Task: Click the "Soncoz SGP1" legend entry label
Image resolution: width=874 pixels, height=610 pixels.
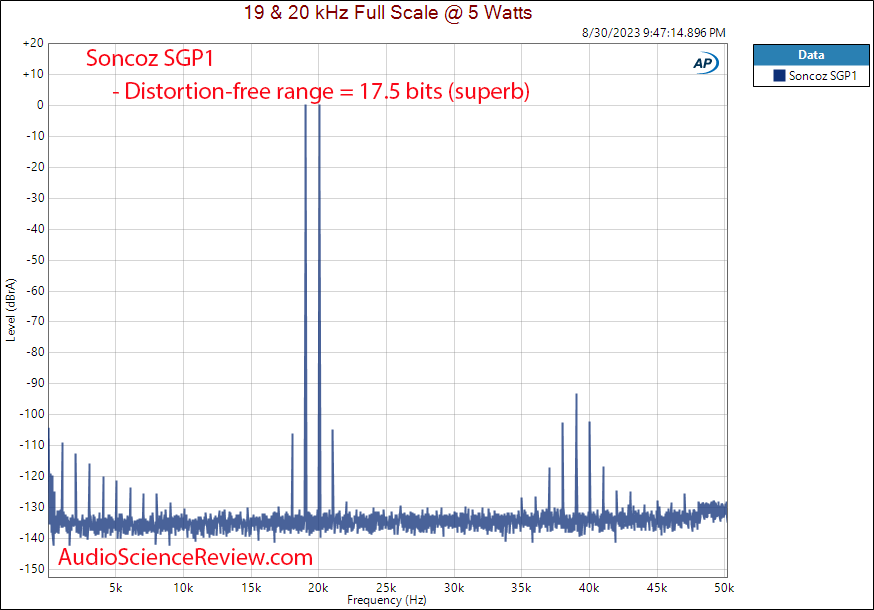Action: pyautogui.click(x=823, y=75)
